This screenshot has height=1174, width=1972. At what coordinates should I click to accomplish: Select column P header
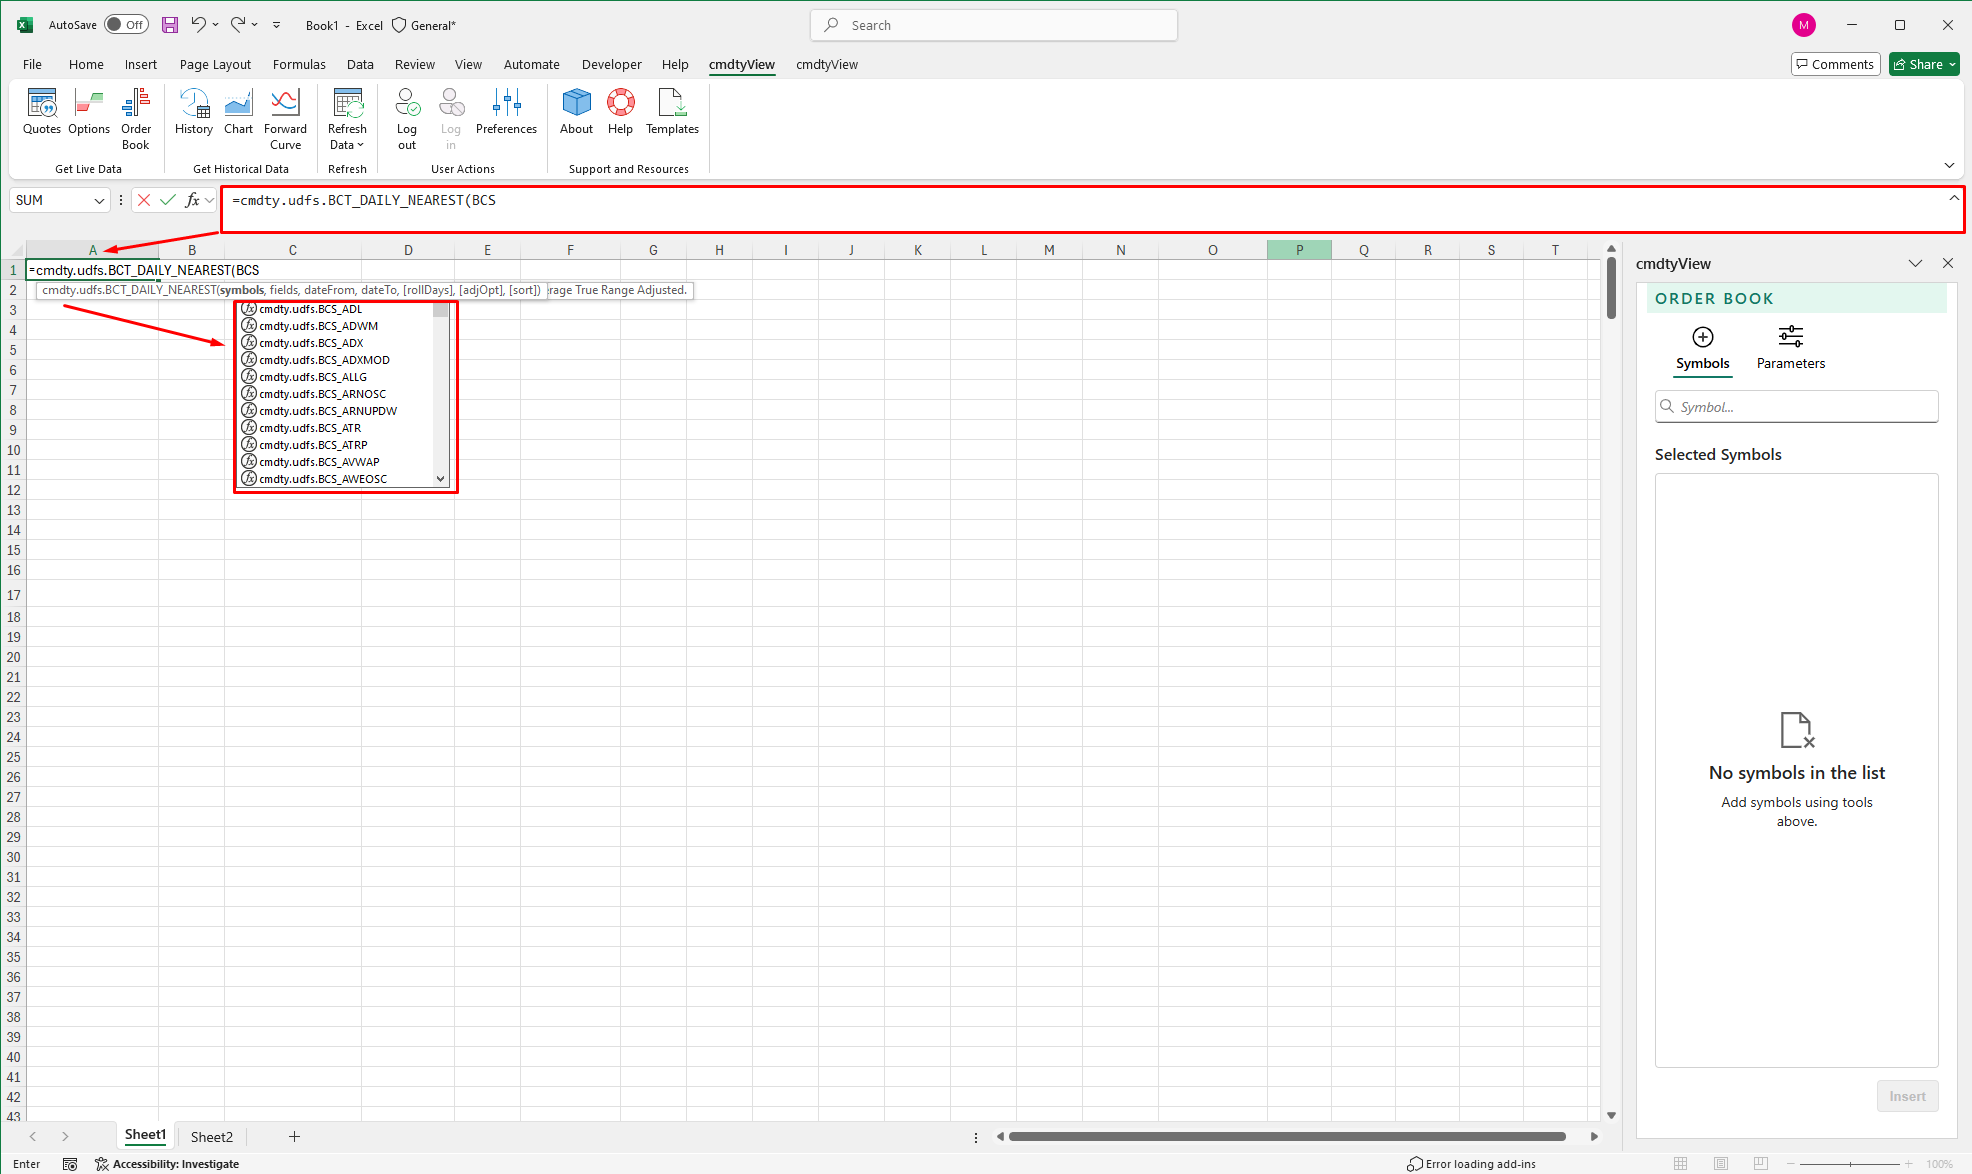[1299, 250]
